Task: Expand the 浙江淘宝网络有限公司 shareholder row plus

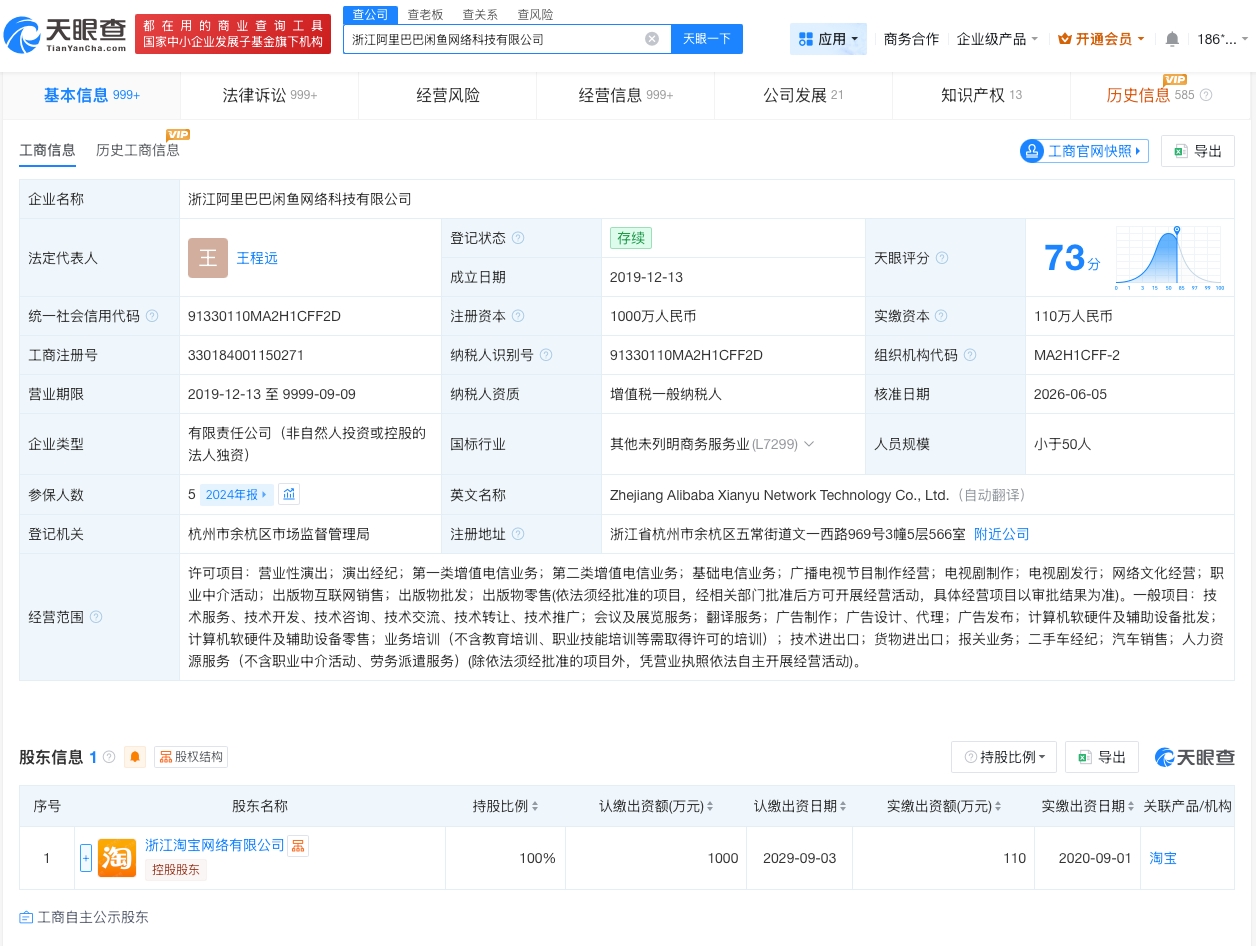Action: 86,858
